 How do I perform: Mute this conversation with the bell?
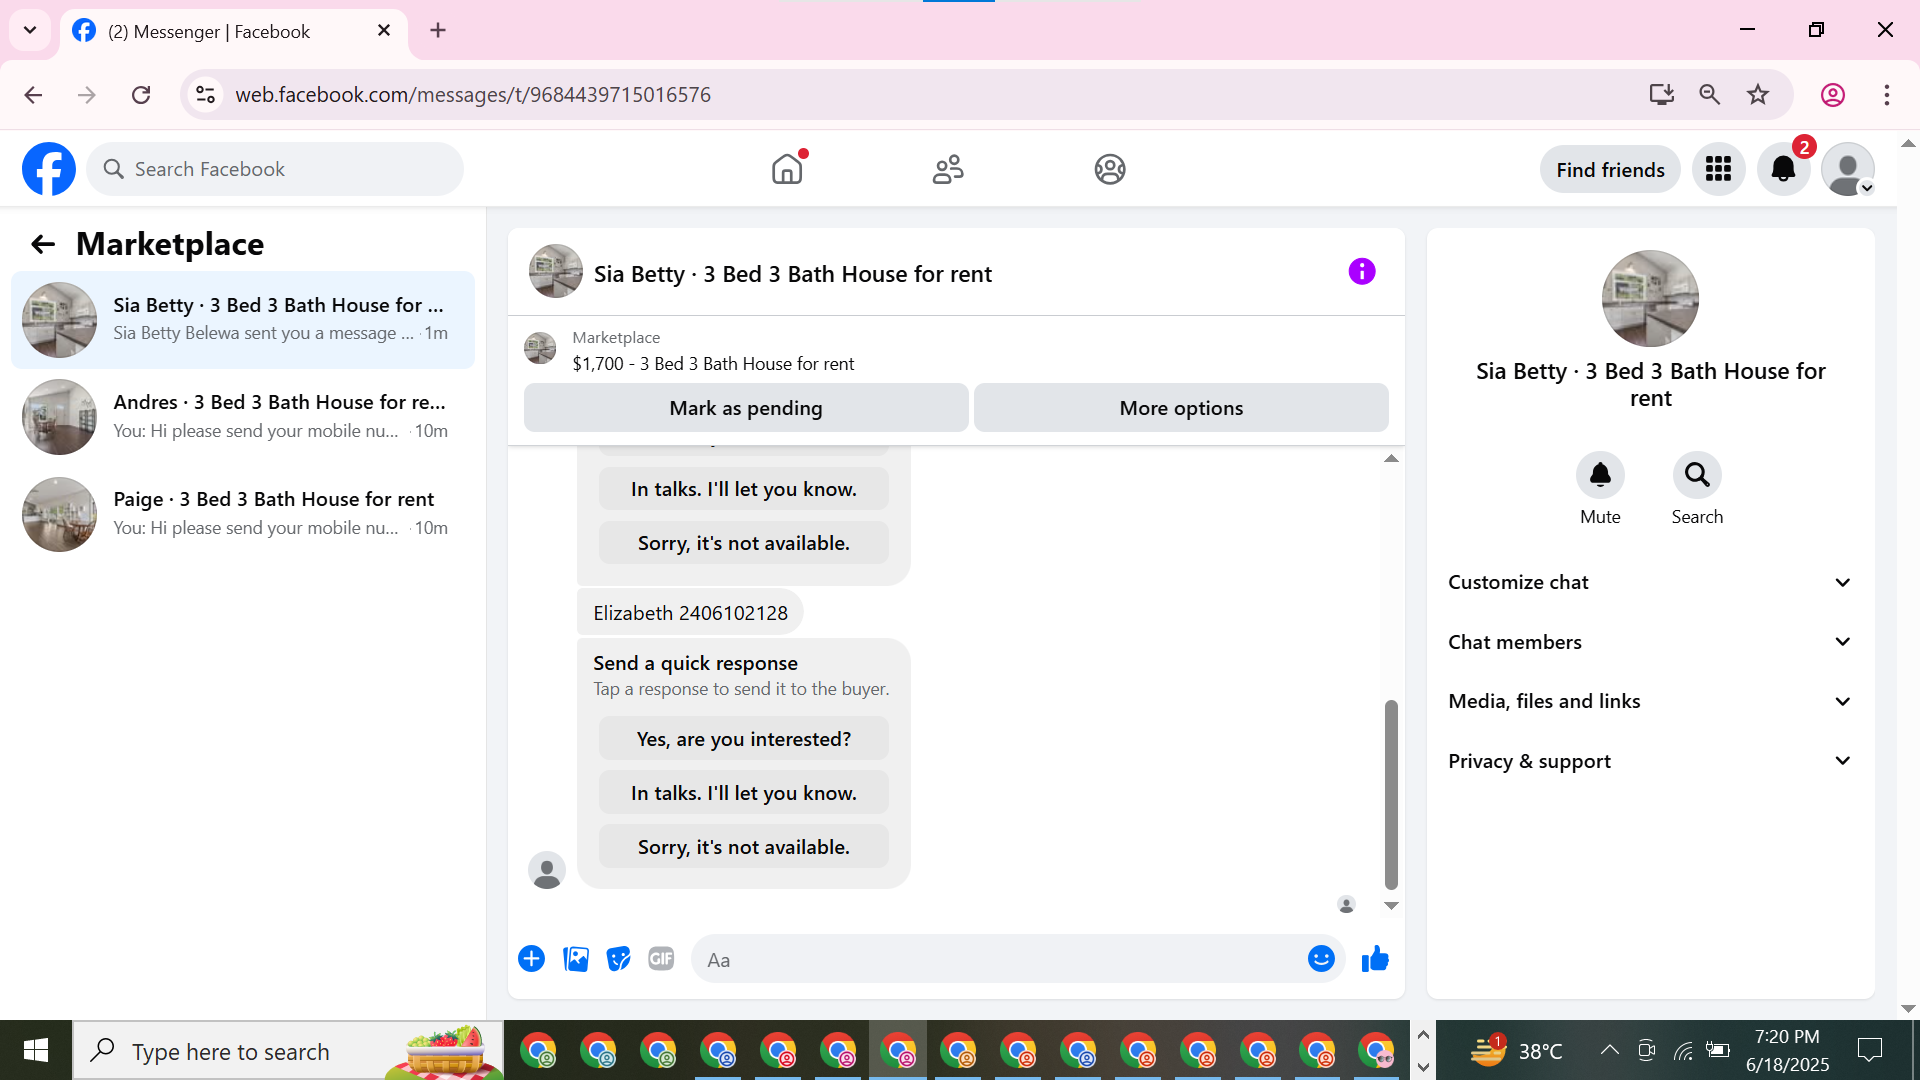[1600, 475]
